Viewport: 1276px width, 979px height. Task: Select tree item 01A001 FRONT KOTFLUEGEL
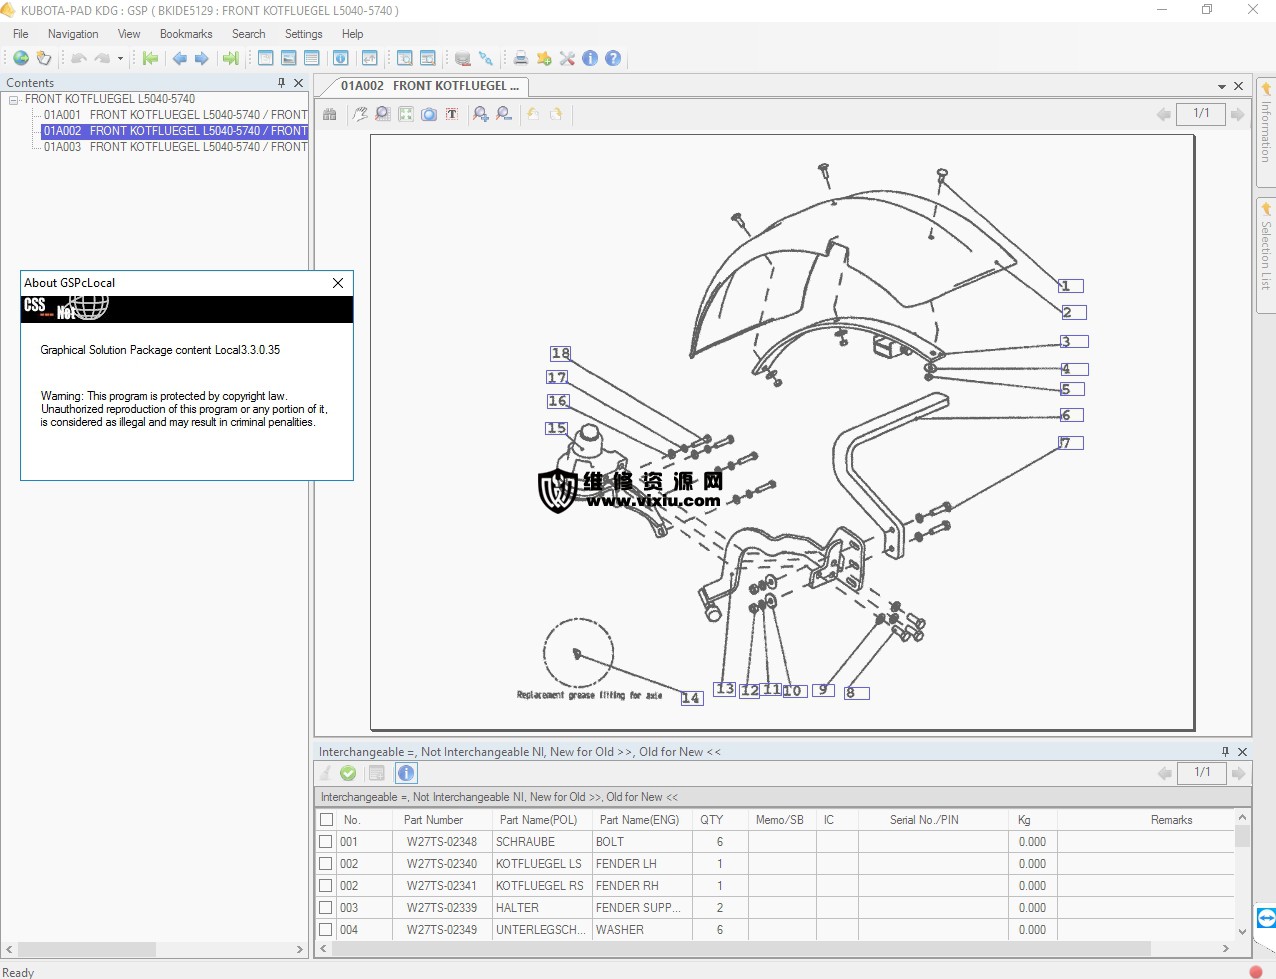[x=175, y=115]
